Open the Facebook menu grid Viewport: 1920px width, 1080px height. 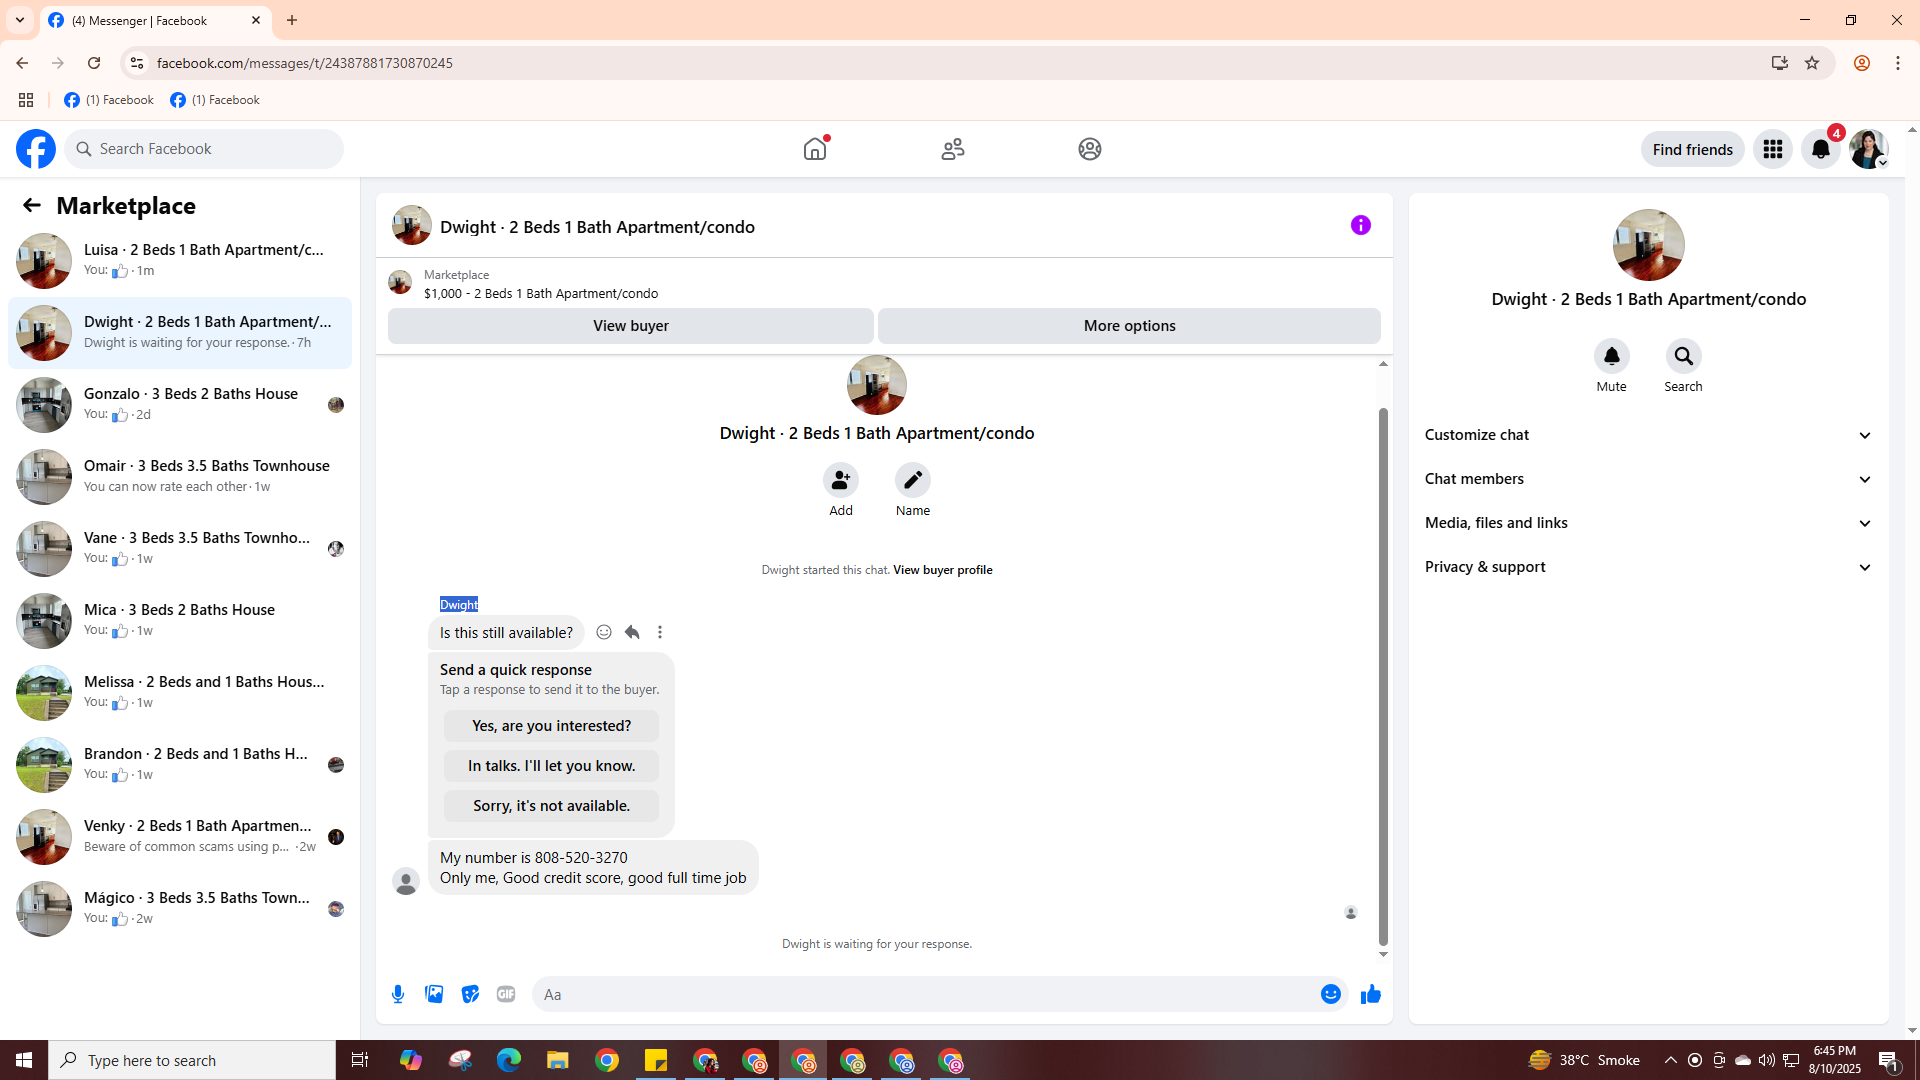1772,149
